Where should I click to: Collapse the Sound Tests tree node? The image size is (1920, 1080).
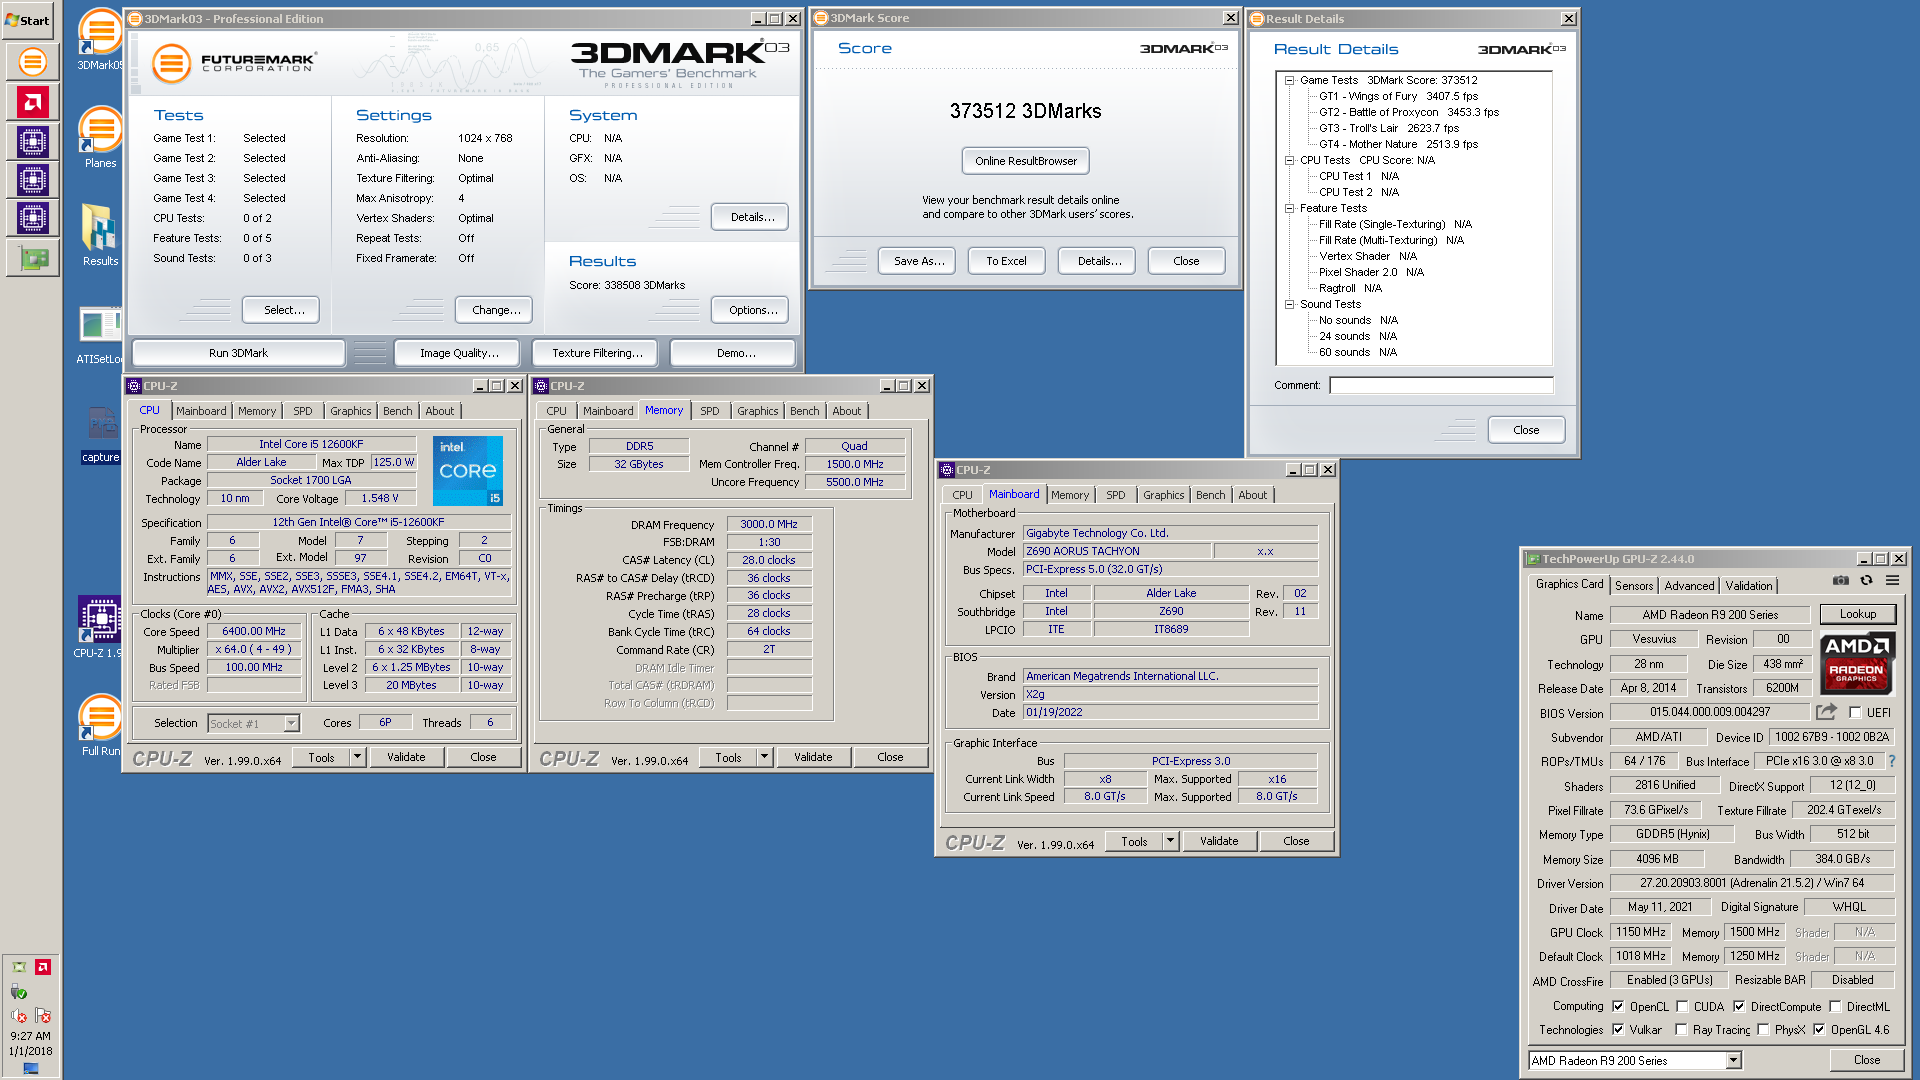pos(1290,305)
